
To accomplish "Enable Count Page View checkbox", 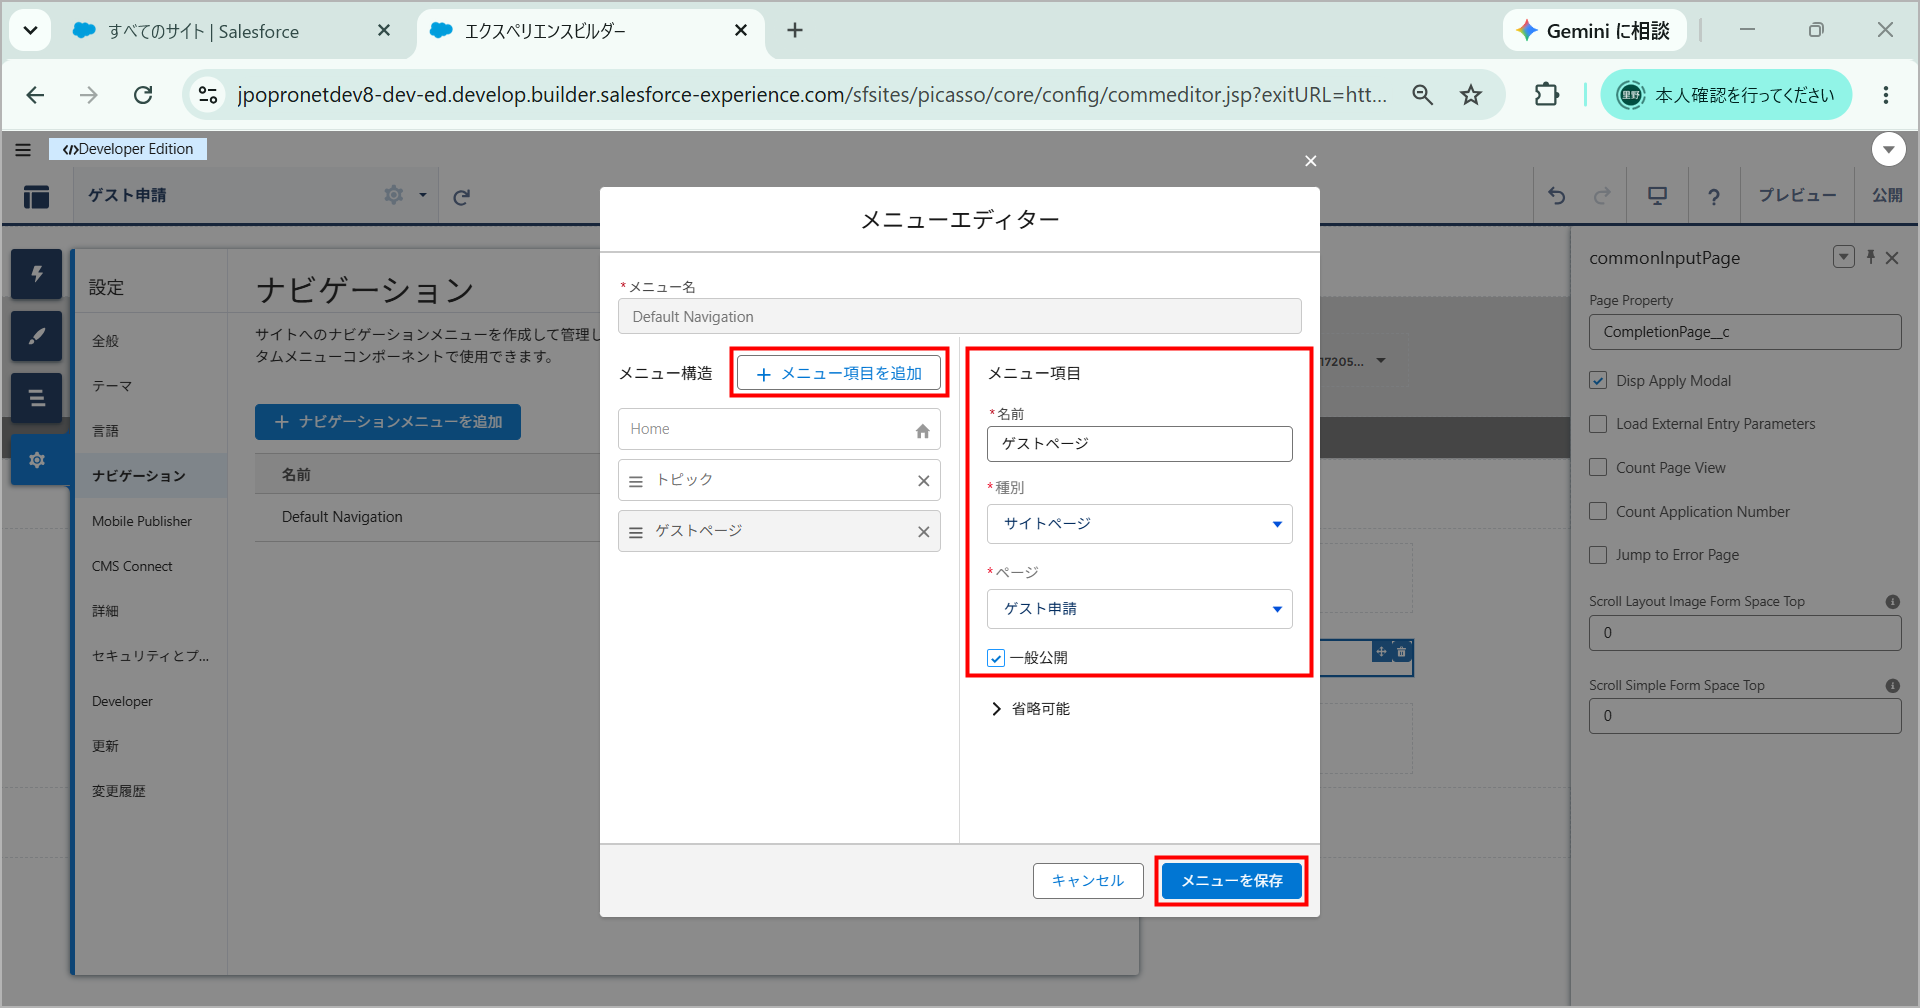I will pyautogui.click(x=1598, y=467).
